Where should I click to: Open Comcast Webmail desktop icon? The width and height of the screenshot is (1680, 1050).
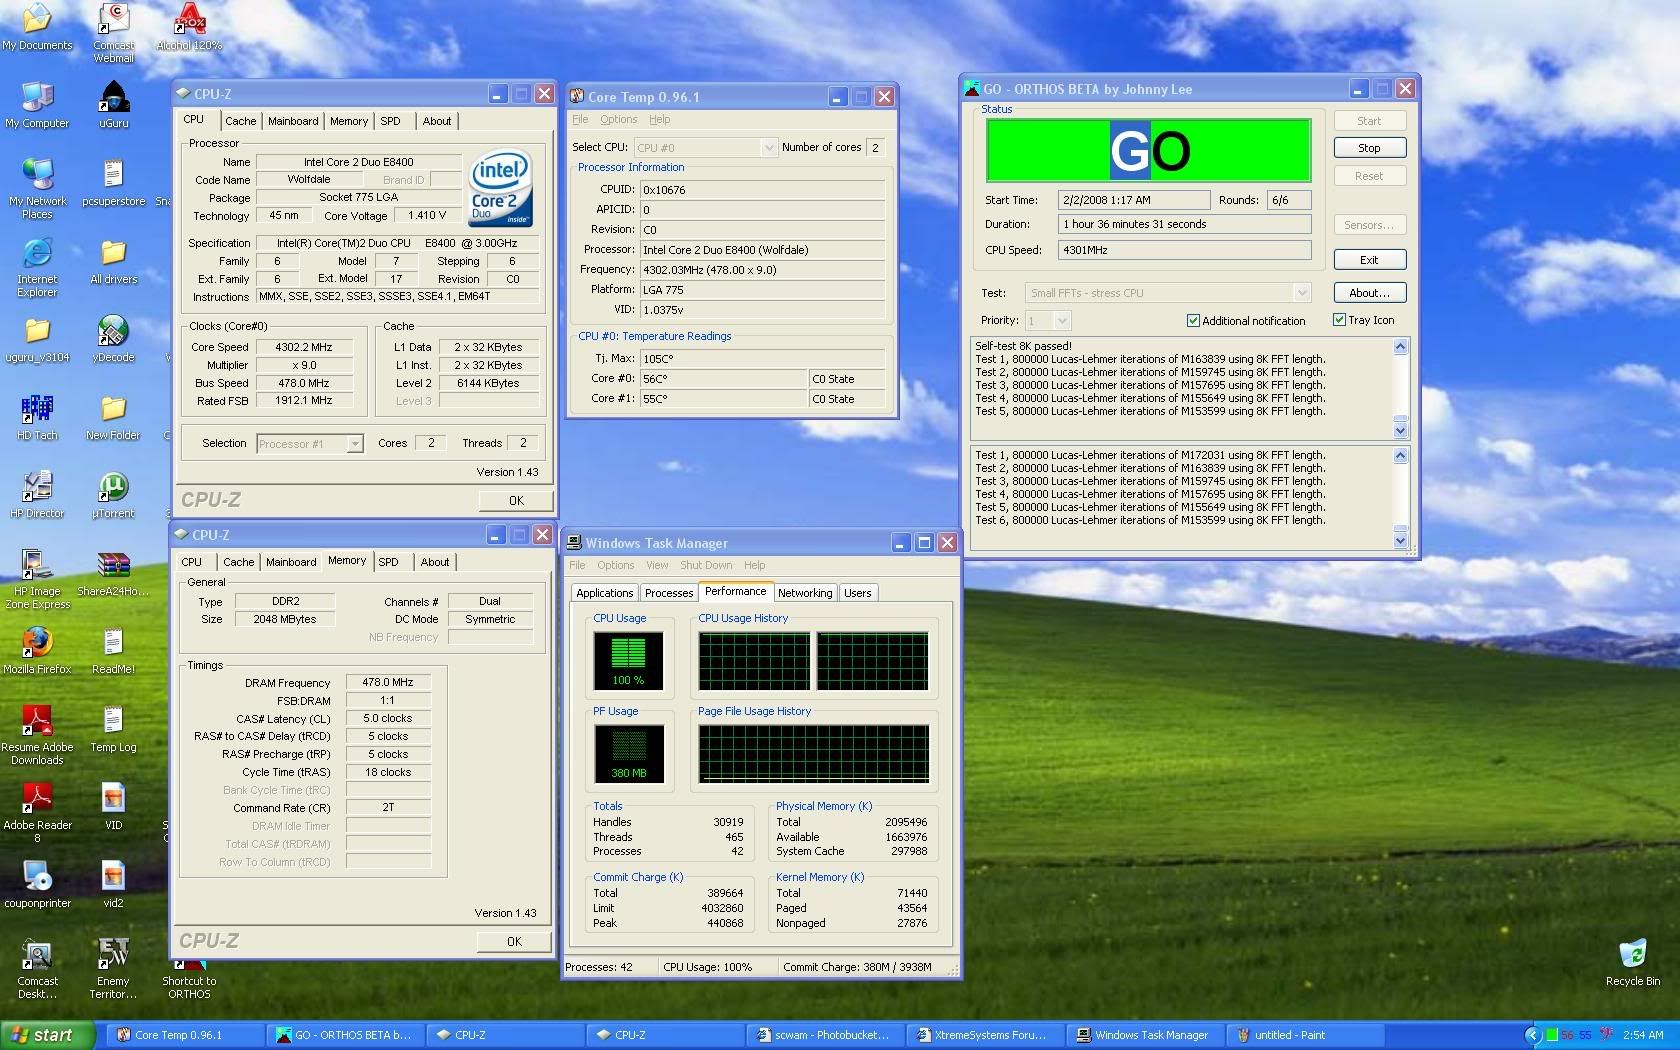coord(114,32)
